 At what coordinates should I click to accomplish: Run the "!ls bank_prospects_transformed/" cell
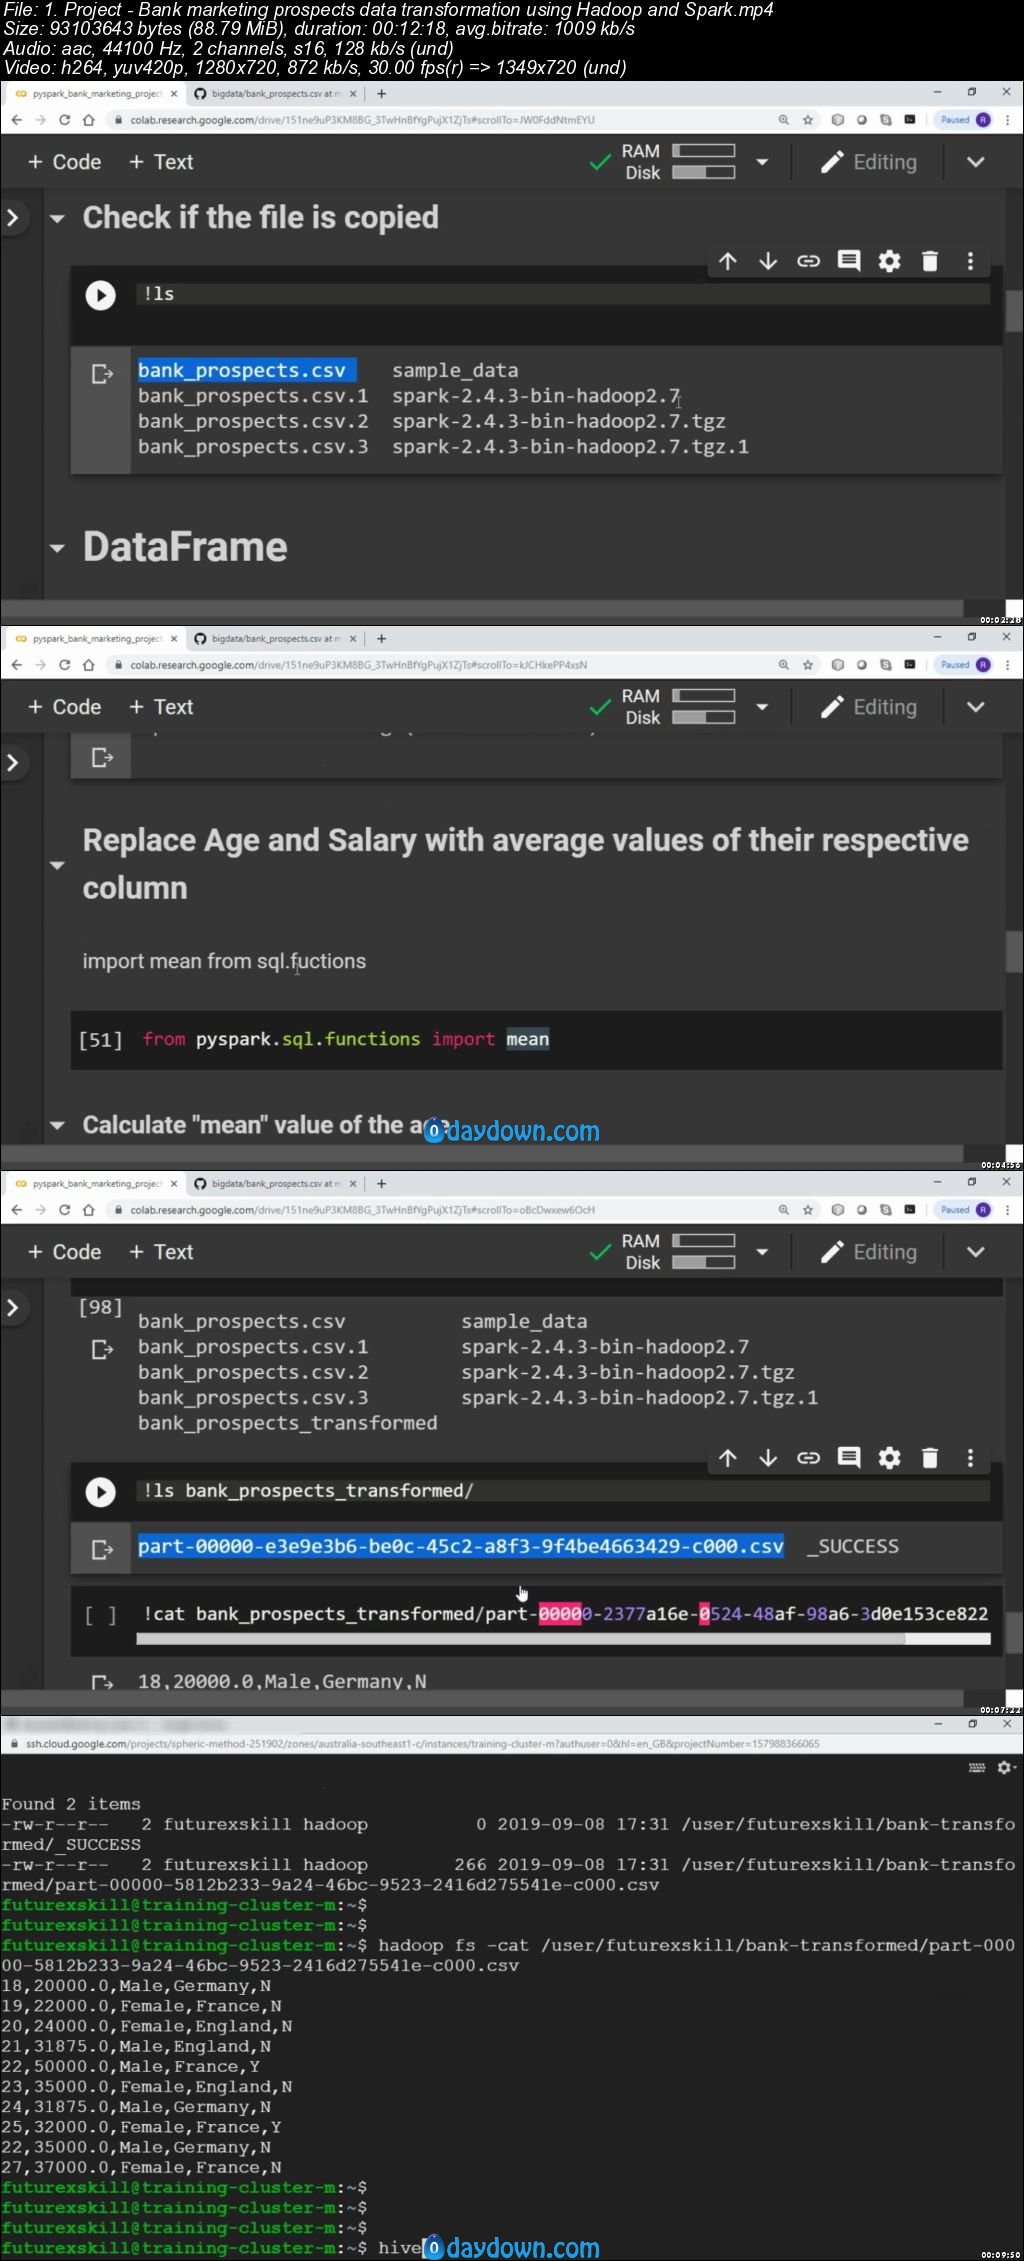tap(100, 1492)
